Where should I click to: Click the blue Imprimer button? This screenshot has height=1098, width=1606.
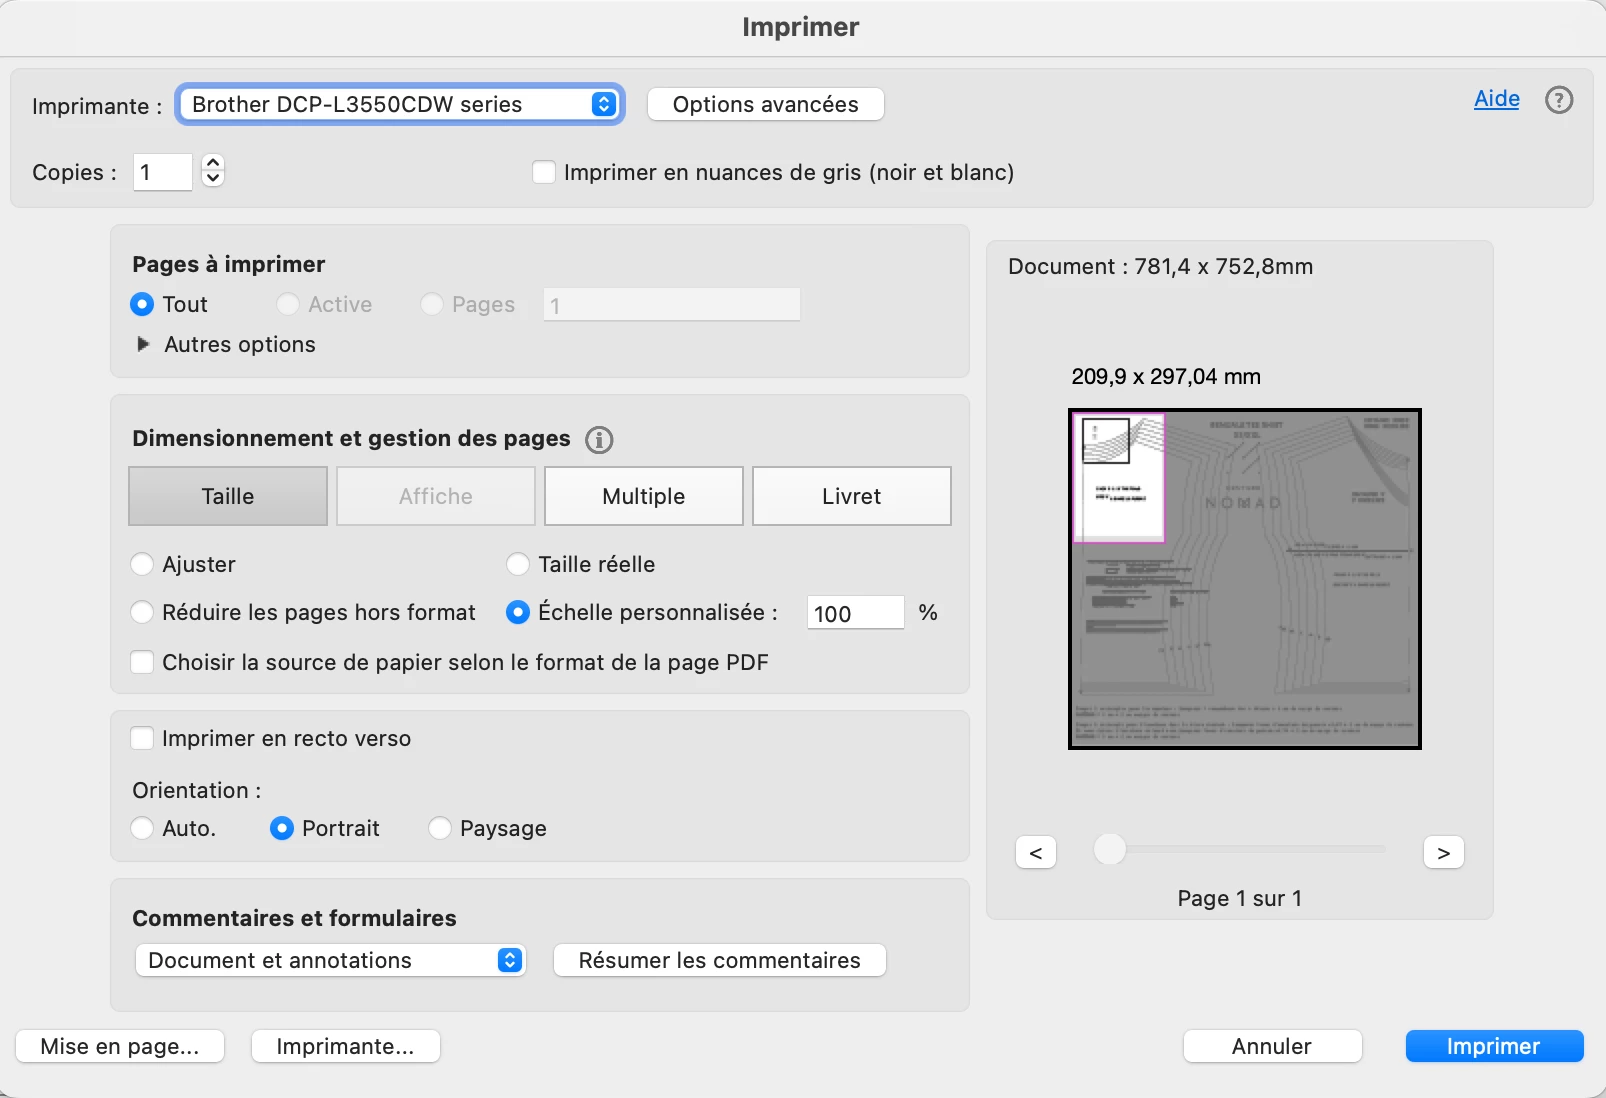click(1494, 1046)
